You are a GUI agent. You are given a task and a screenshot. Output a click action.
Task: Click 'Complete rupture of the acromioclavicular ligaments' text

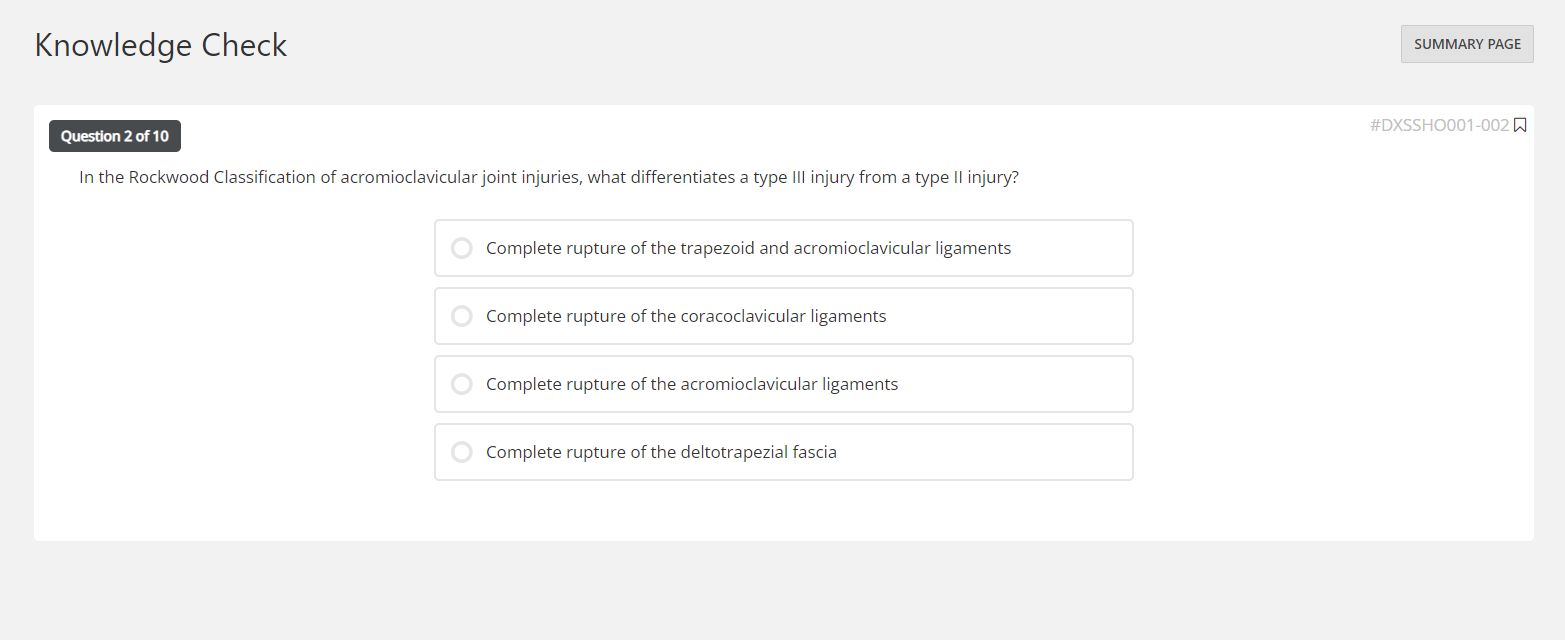[692, 384]
